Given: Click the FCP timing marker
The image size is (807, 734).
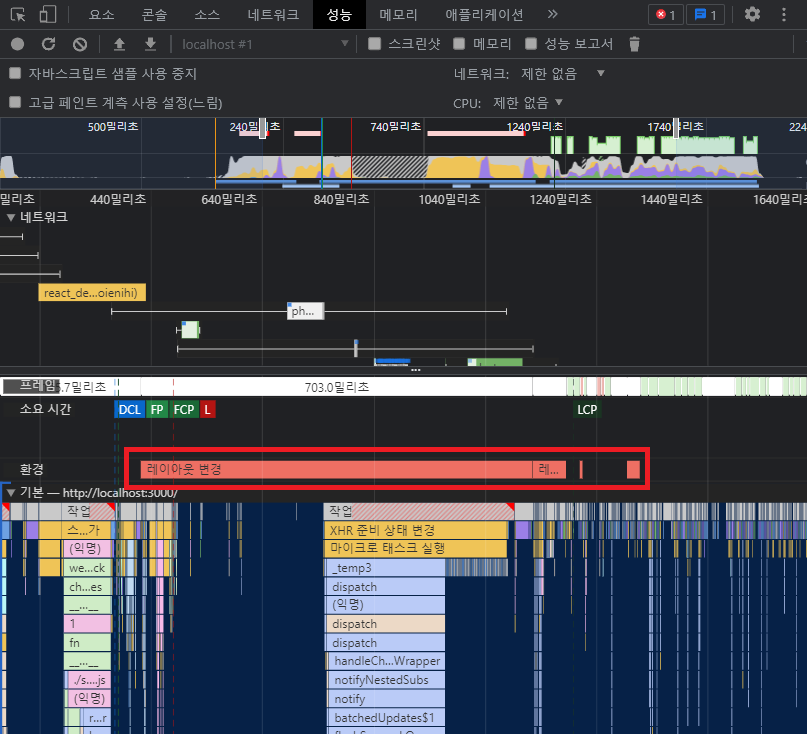Looking at the screenshot, I should 184,410.
